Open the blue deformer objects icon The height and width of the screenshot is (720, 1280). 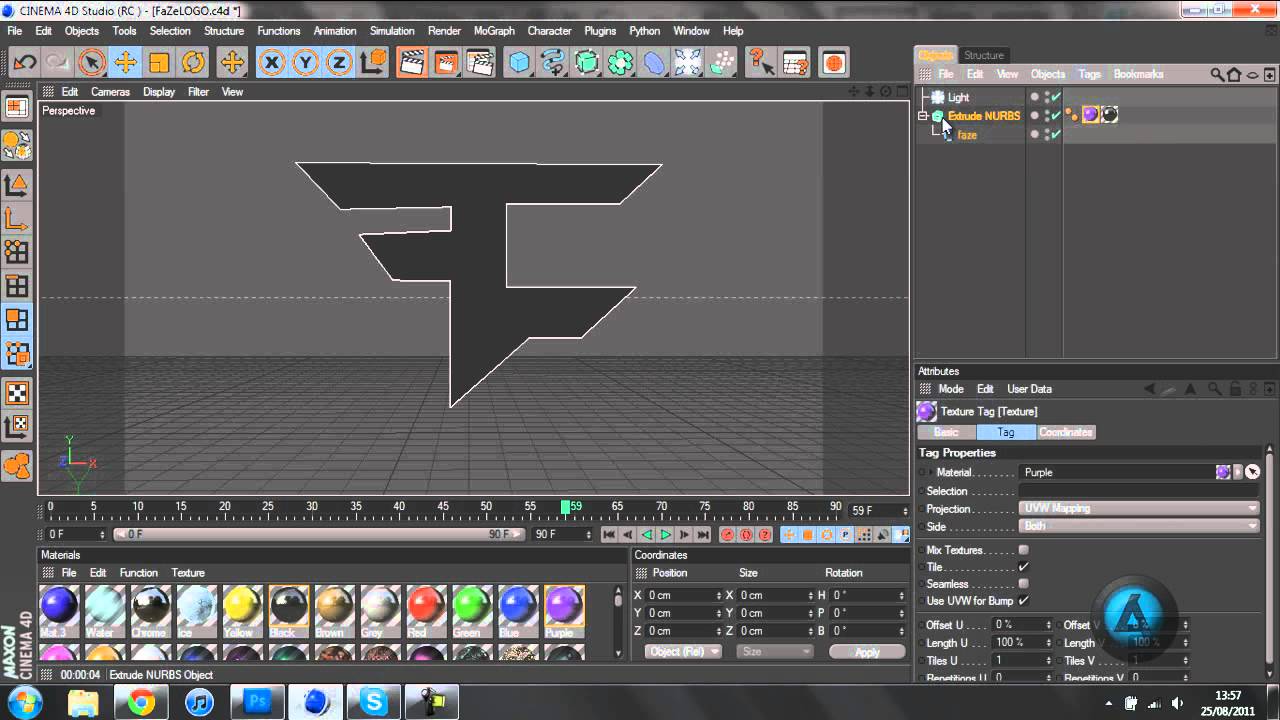[654, 63]
